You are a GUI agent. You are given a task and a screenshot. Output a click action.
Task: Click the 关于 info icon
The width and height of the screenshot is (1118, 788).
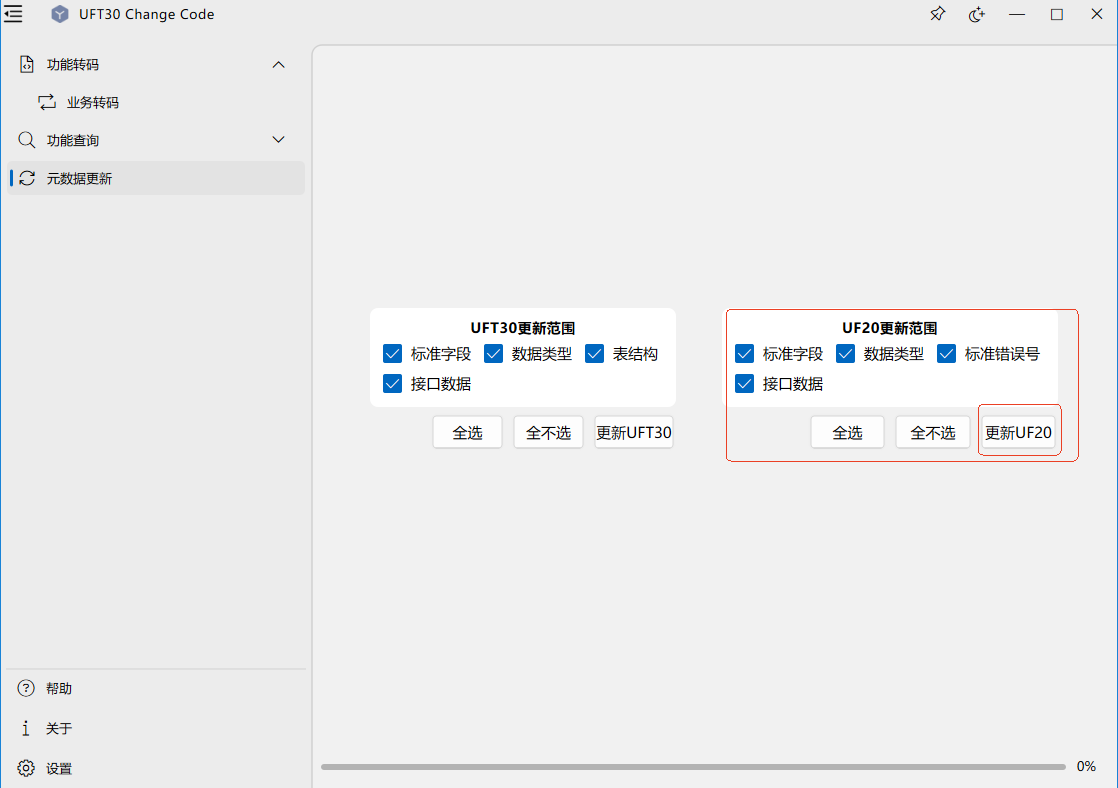(26, 728)
